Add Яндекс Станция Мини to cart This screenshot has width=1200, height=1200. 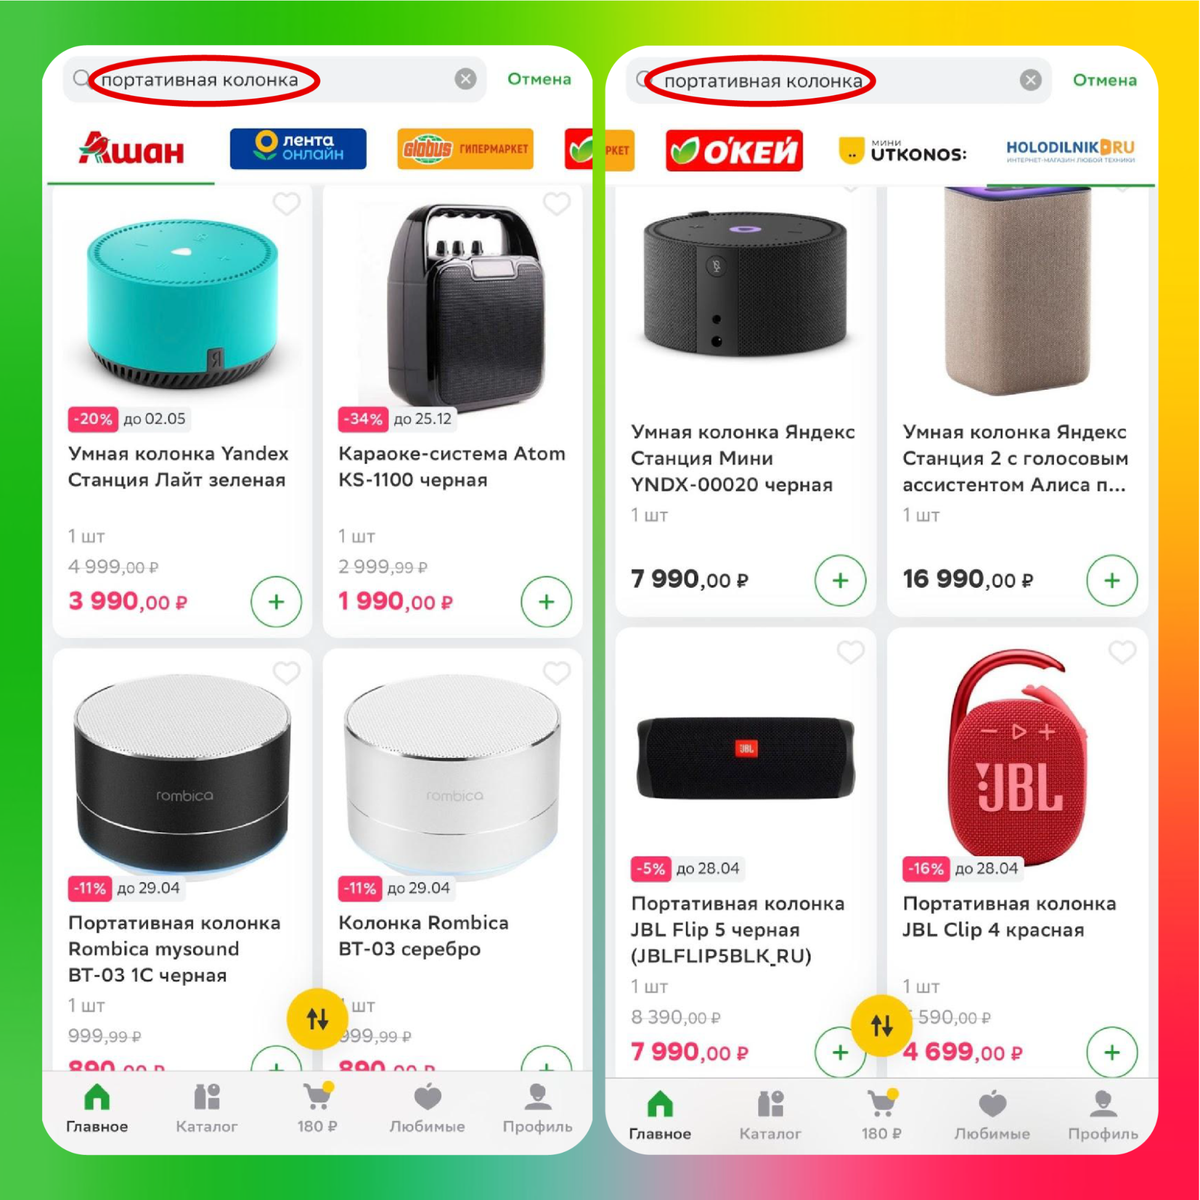(x=840, y=581)
